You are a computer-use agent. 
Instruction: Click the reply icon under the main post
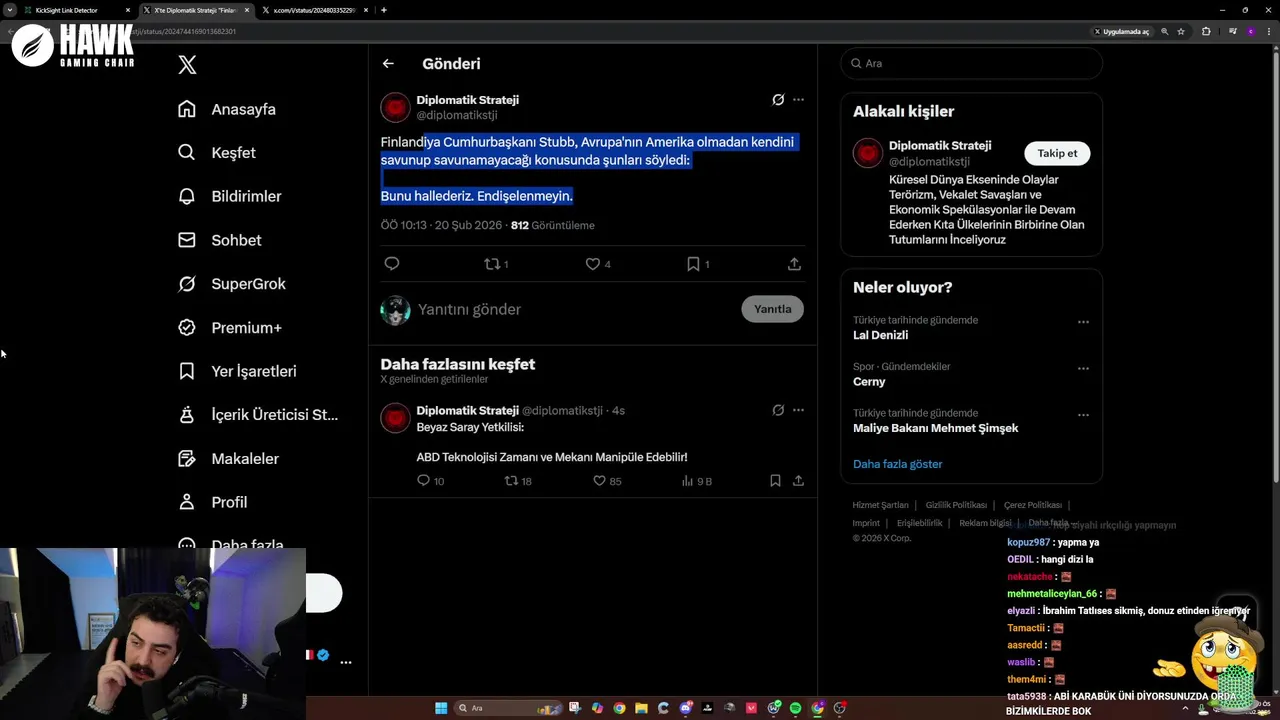(x=392, y=264)
